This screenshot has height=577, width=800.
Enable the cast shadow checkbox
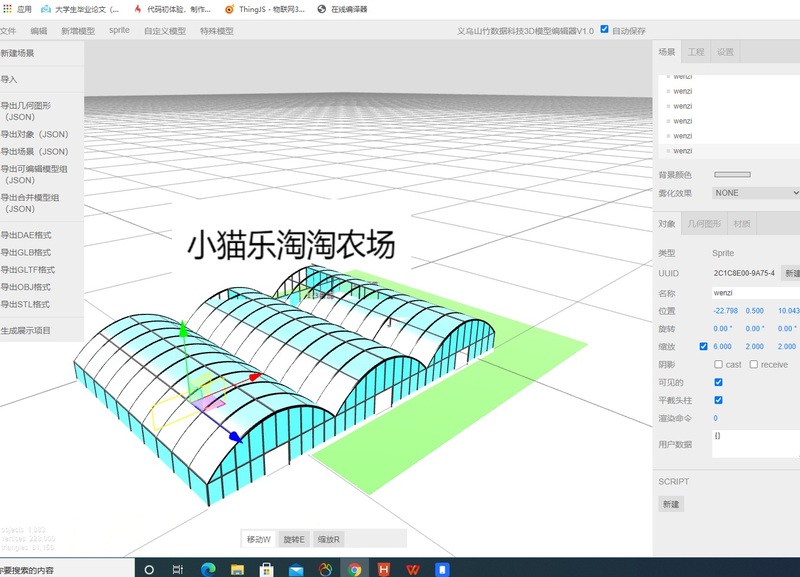pos(718,364)
